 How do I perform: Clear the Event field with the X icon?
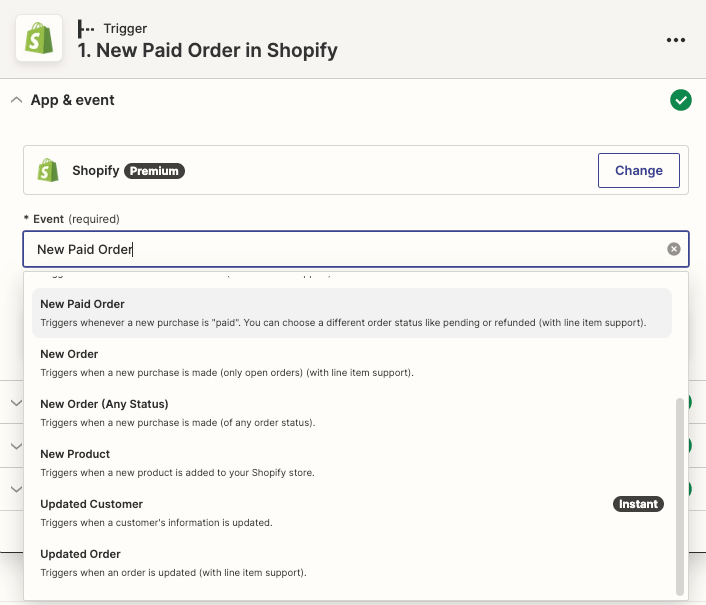click(674, 249)
